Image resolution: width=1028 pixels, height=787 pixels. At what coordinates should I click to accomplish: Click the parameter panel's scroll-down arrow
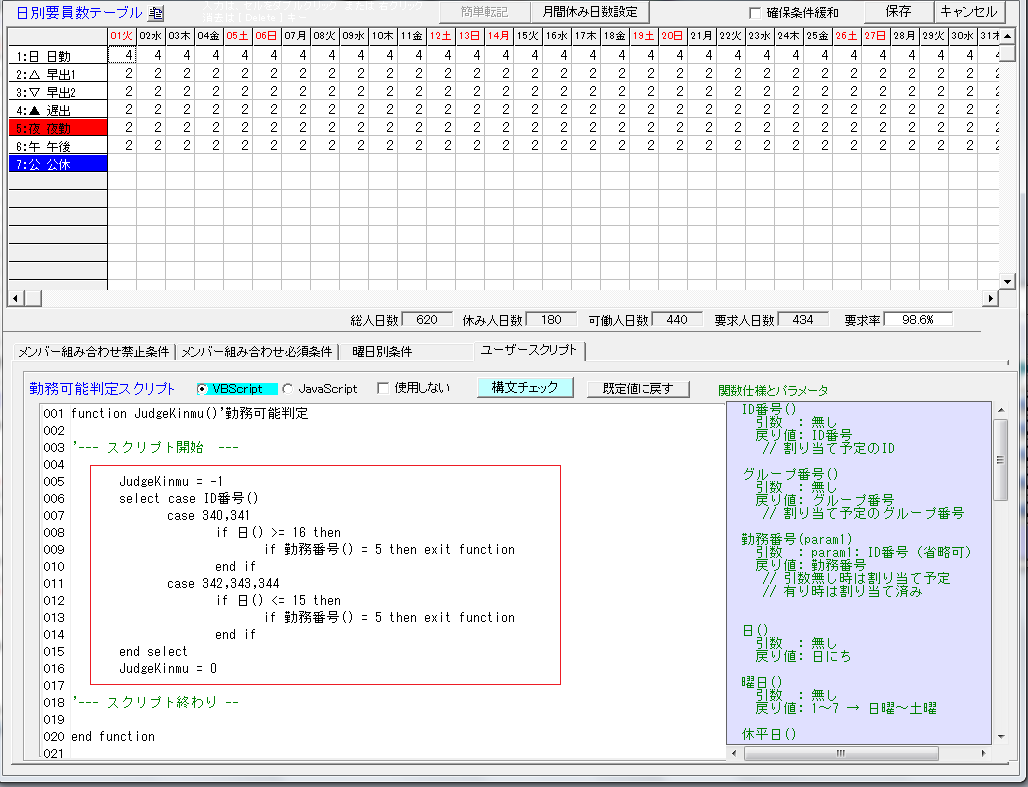pos(1001,735)
